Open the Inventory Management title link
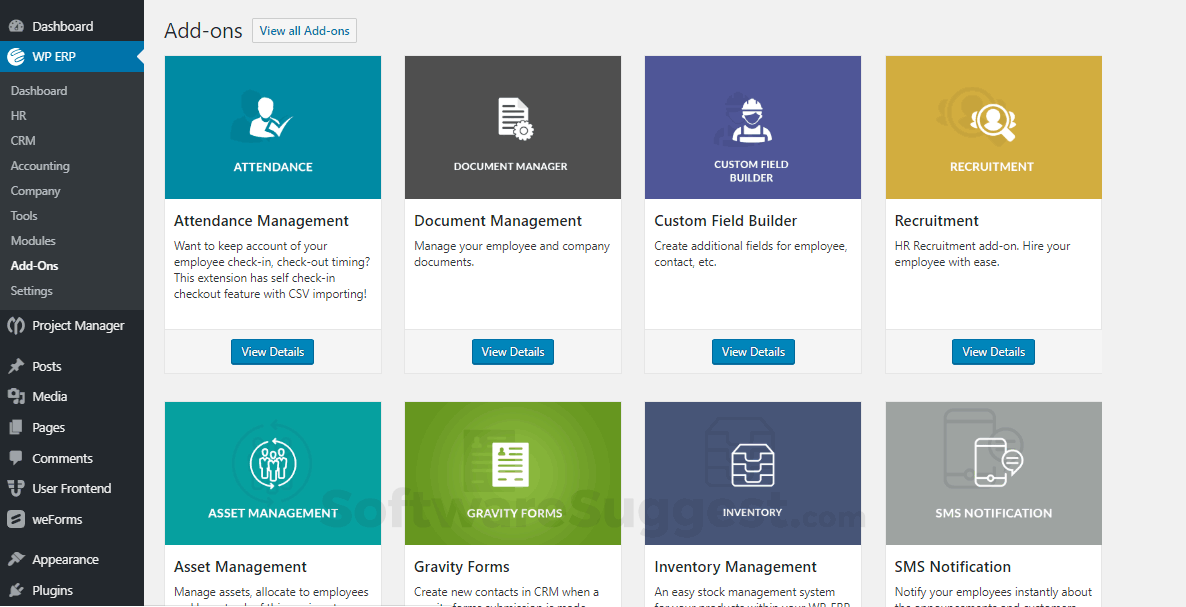The image size is (1186, 607). pyautogui.click(x=735, y=566)
